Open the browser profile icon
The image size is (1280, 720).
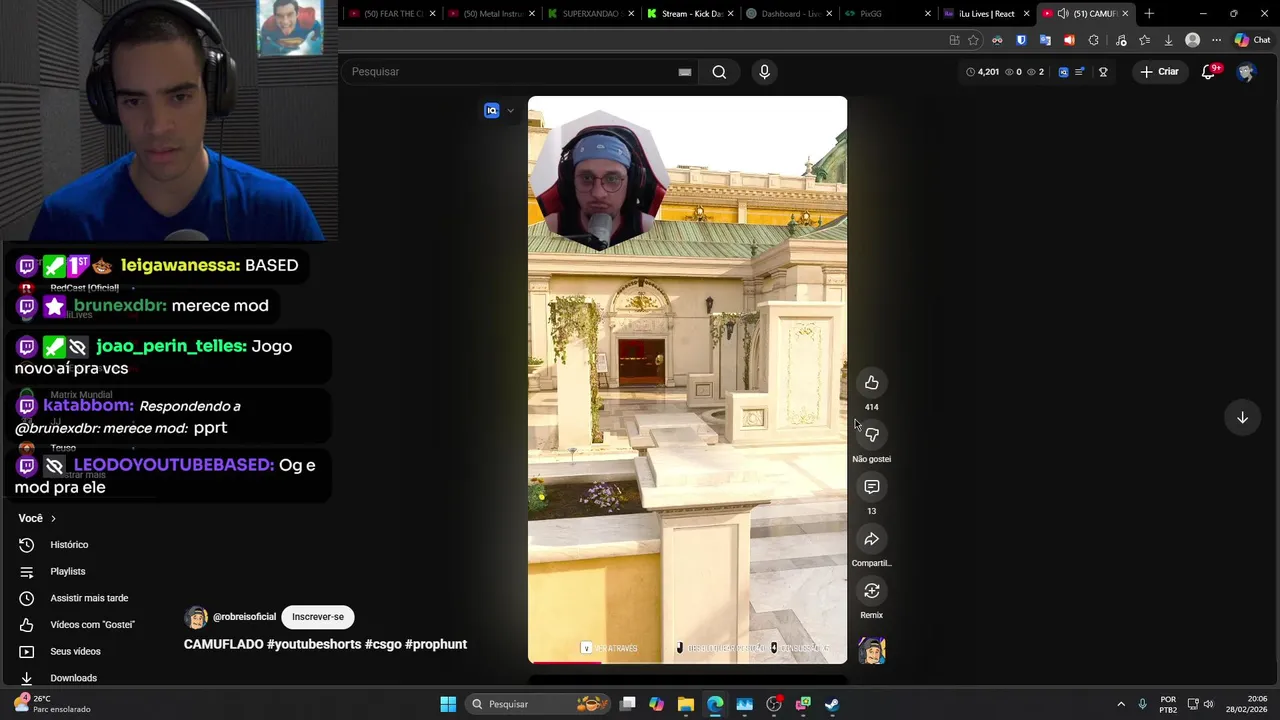[x=1192, y=40]
